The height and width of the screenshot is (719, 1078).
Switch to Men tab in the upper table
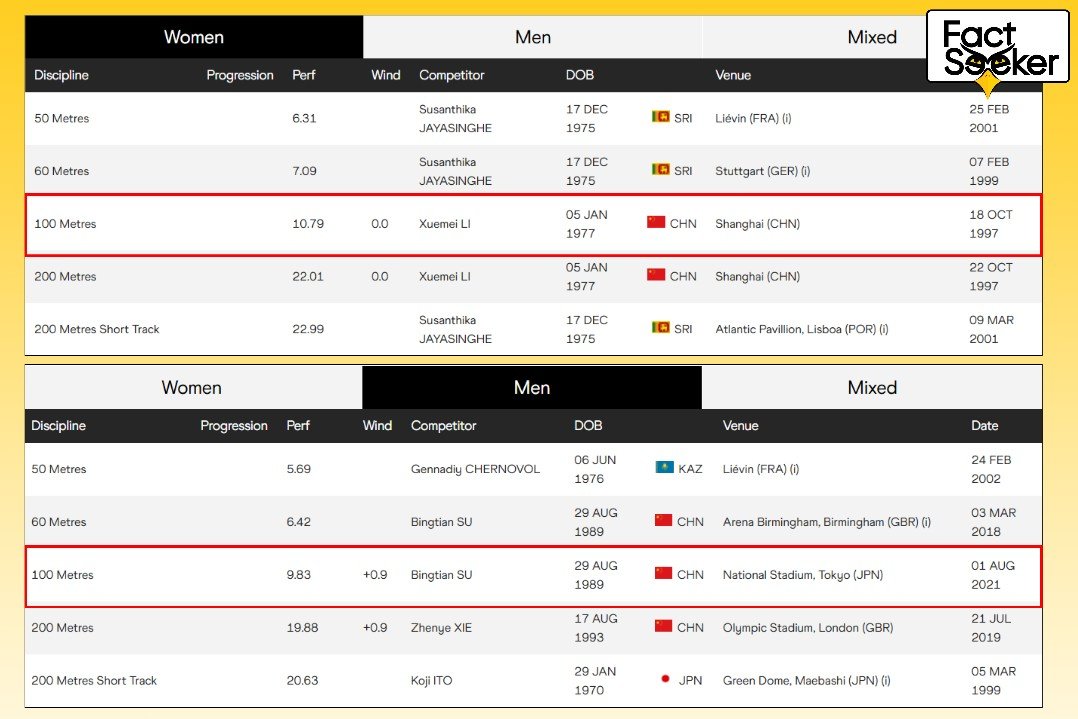(532, 37)
